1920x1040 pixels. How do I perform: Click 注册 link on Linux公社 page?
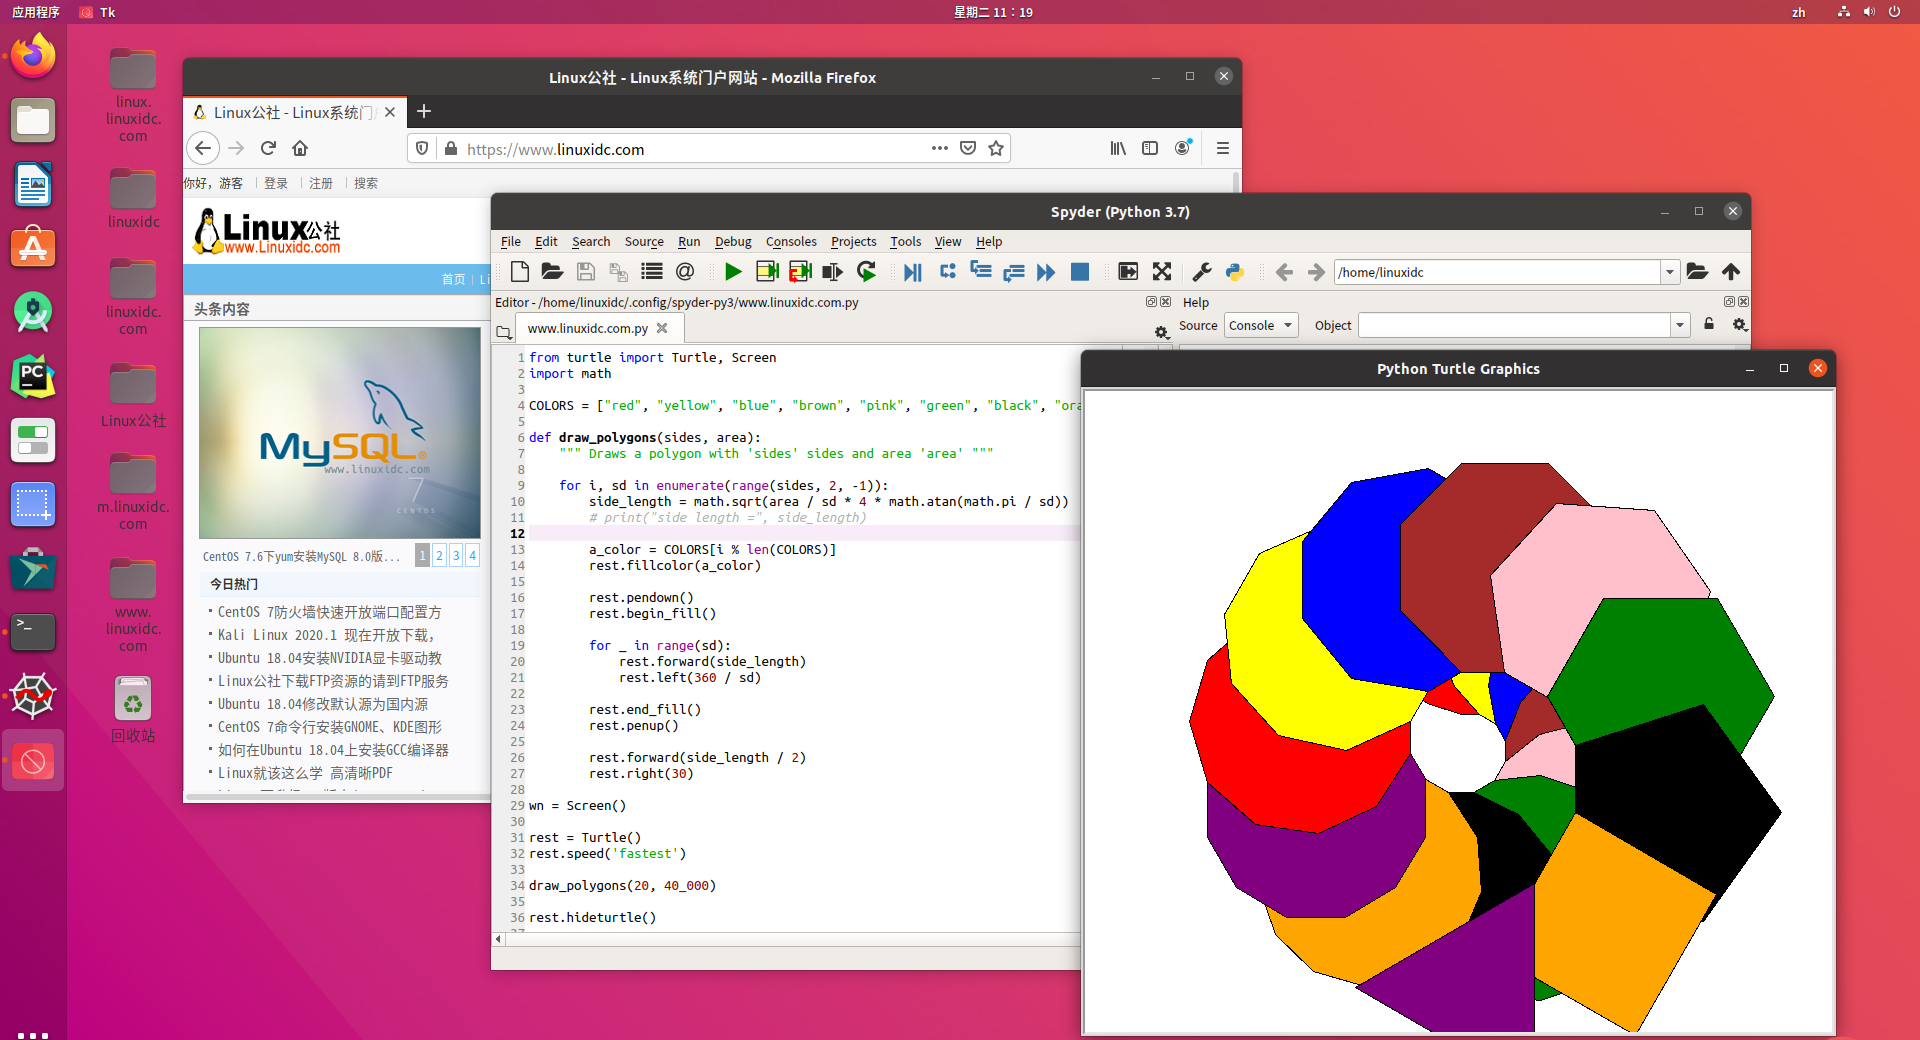[x=321, y=183]
